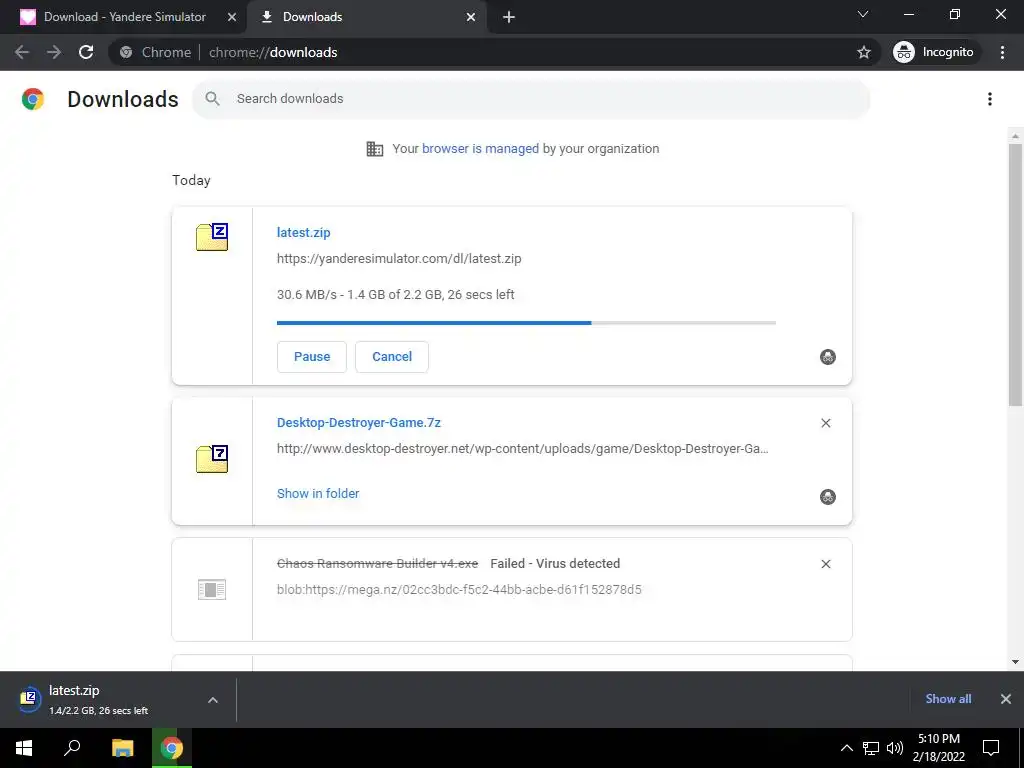This screenshot has height=768, width=1024.
Task: Click the '30.6 MB/s - 1.4 GB of 2.2 GB' status
Action: (x=396, y=295)
